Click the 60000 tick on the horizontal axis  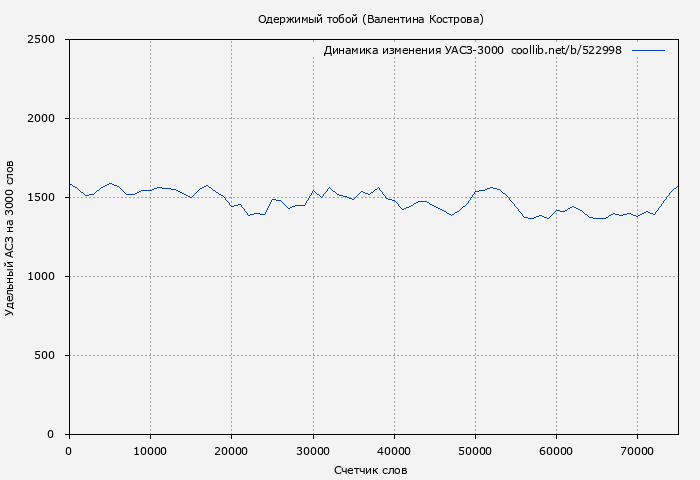click(x=557, y=452)
